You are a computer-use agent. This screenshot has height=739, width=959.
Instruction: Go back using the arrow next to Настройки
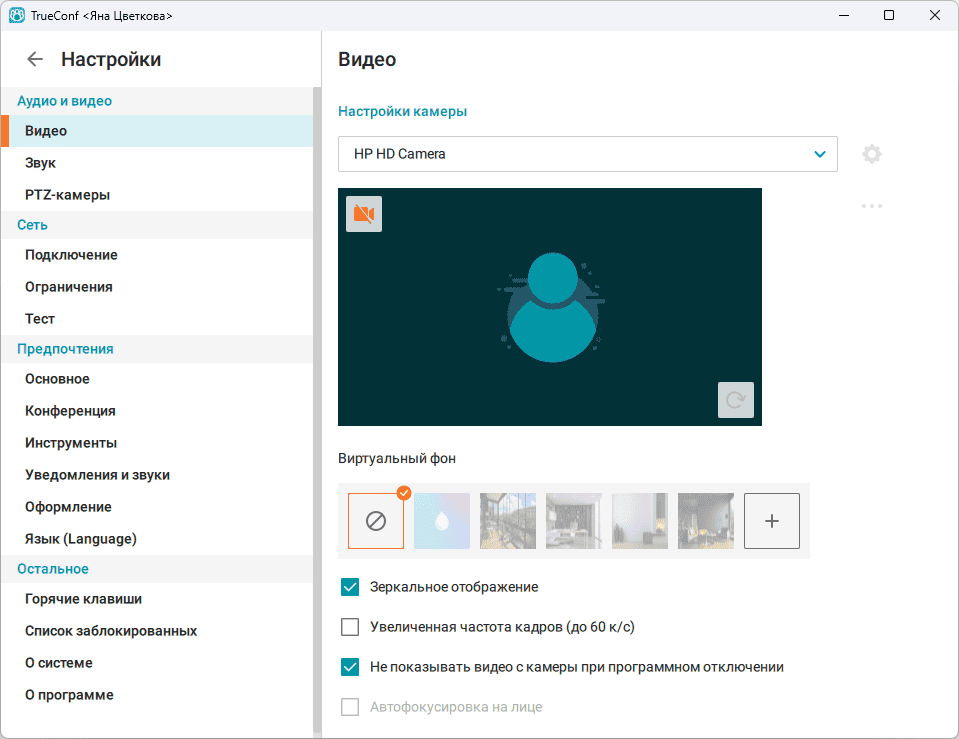pyautogui.click(x=35, y=59)
